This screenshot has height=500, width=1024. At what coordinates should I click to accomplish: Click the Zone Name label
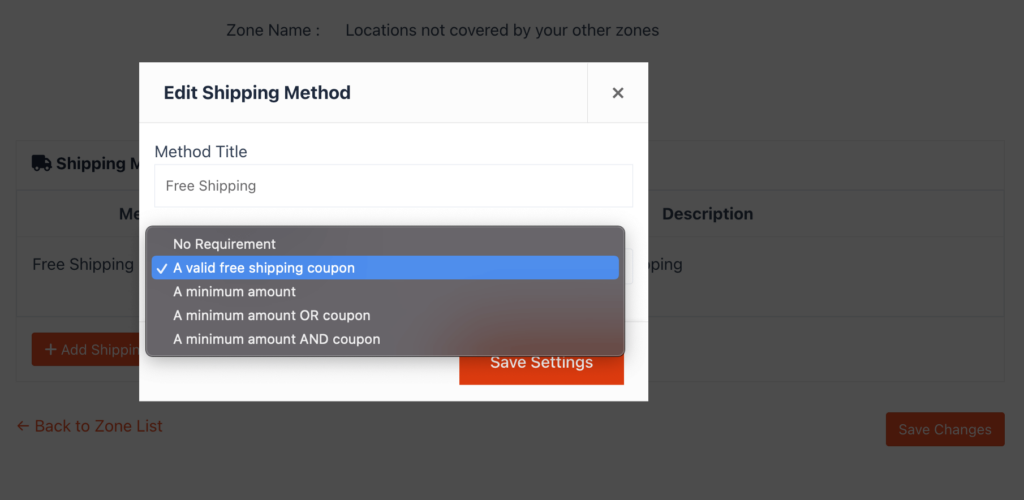click(x=273, y=30)
